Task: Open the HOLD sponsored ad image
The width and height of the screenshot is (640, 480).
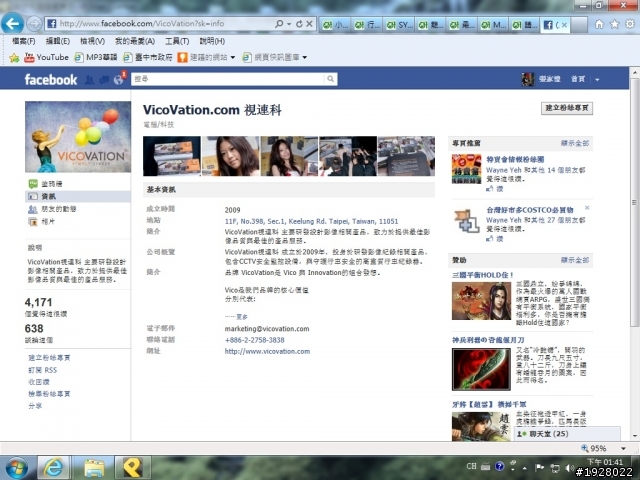Action: click(x=481, y=301)
